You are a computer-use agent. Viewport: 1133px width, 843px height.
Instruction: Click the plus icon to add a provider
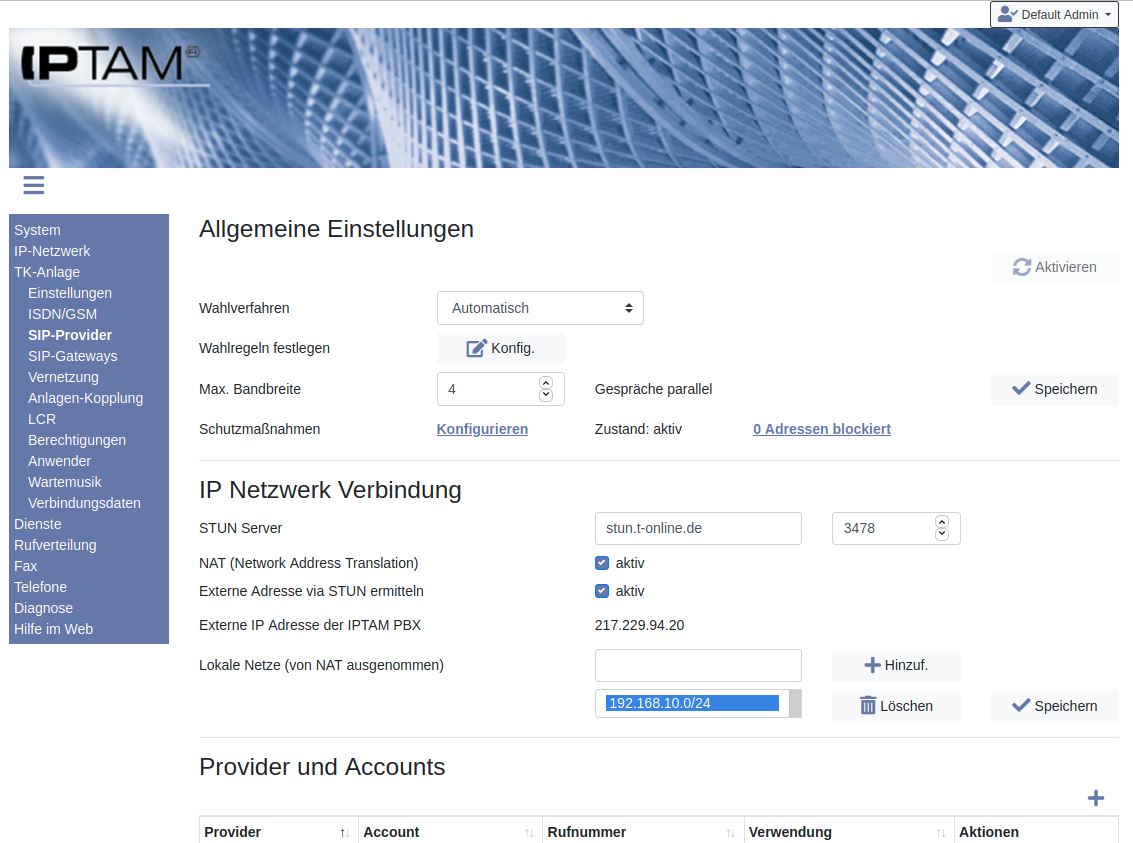pos(1096,798)
